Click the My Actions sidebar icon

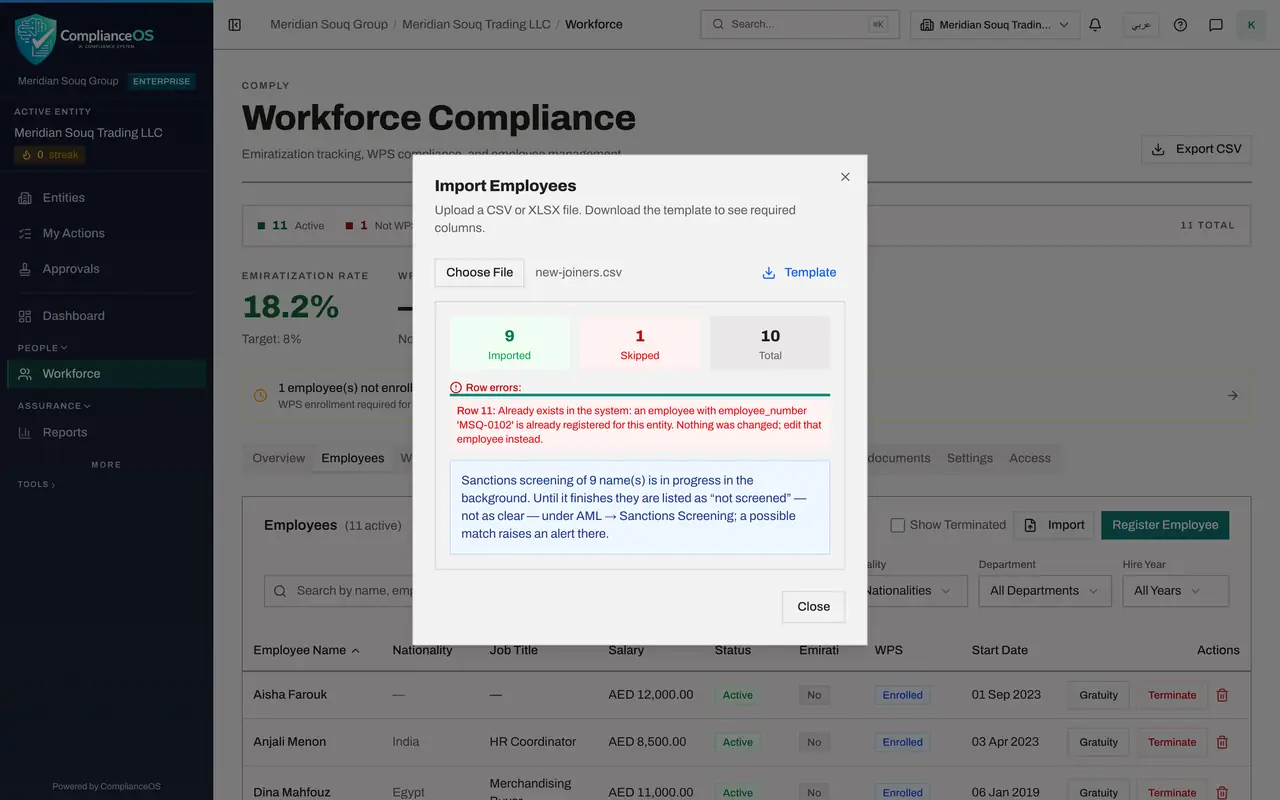point(25,233)
